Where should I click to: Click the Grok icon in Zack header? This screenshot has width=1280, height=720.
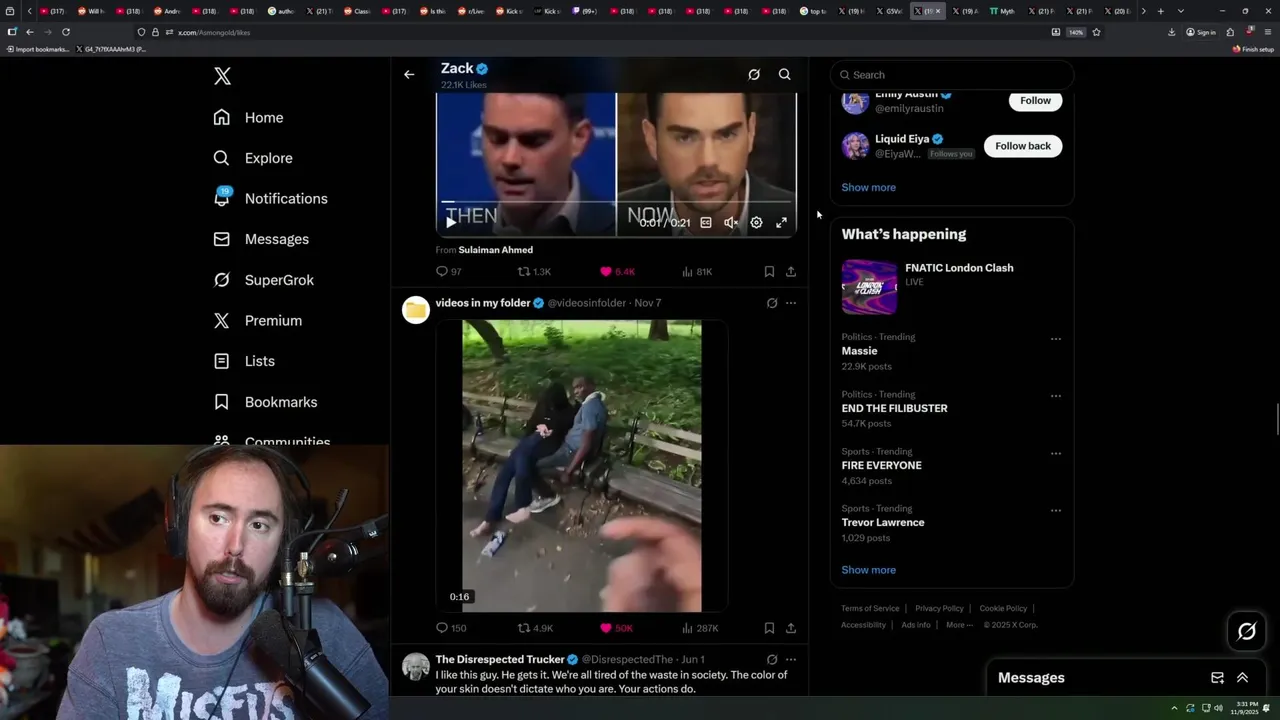(754, 74)
